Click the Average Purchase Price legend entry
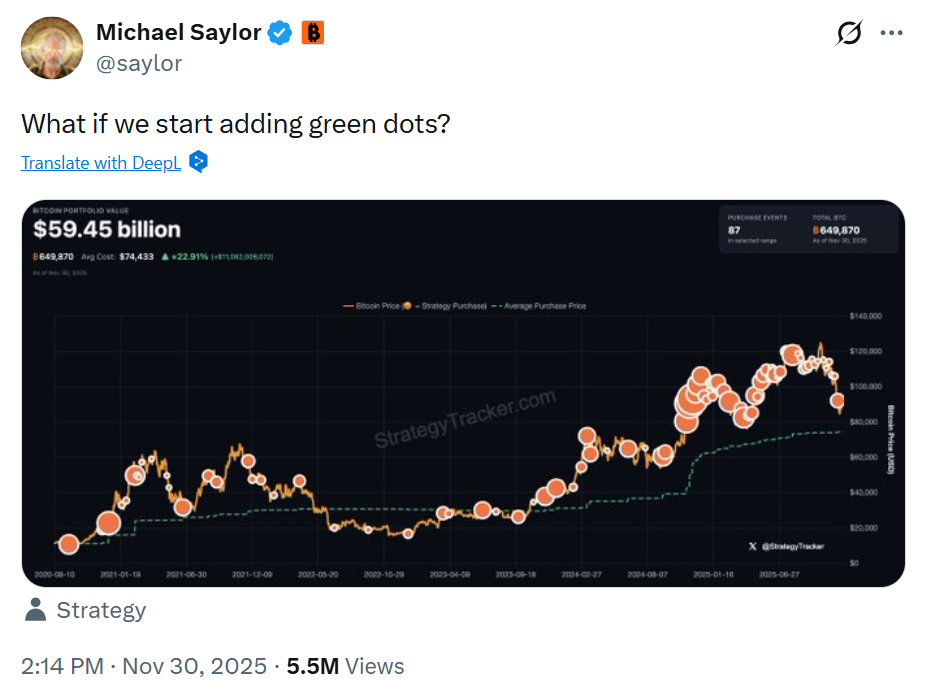 coord(540,305)
